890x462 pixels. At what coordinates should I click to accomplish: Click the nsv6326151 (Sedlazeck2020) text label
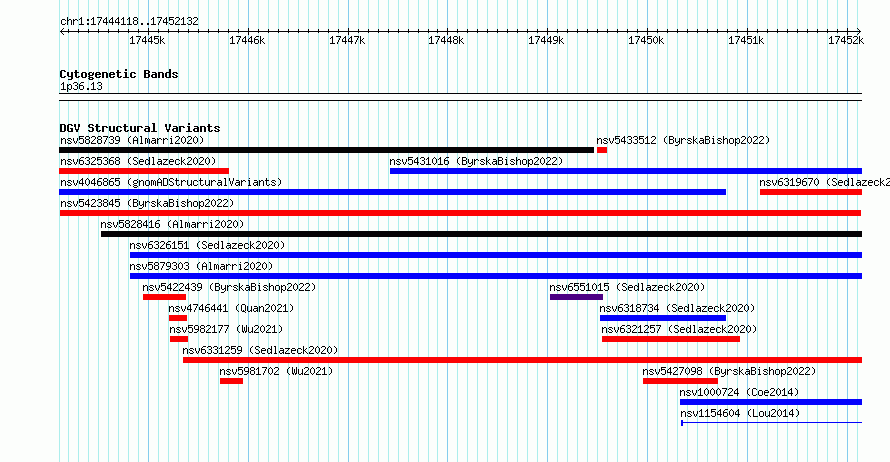(x=207, y=245)
